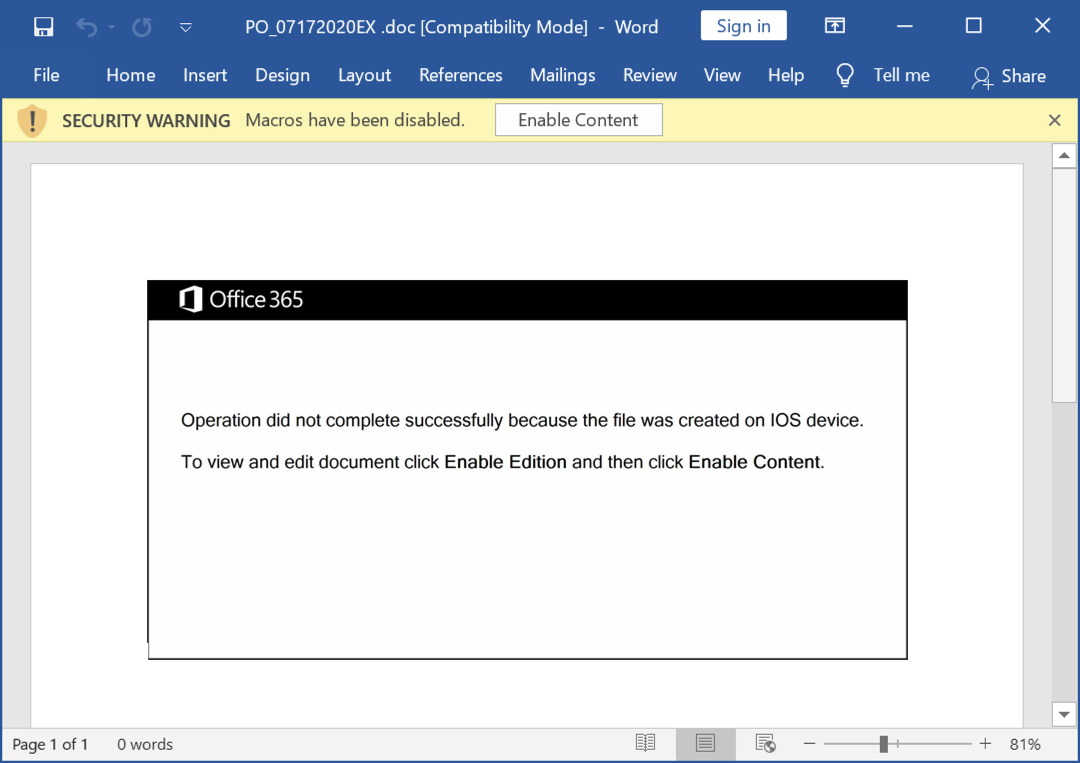Open the Layout tab
The width and height of the screenshot is (1080, 763).
pyautogui.click(x=364, y=75)
